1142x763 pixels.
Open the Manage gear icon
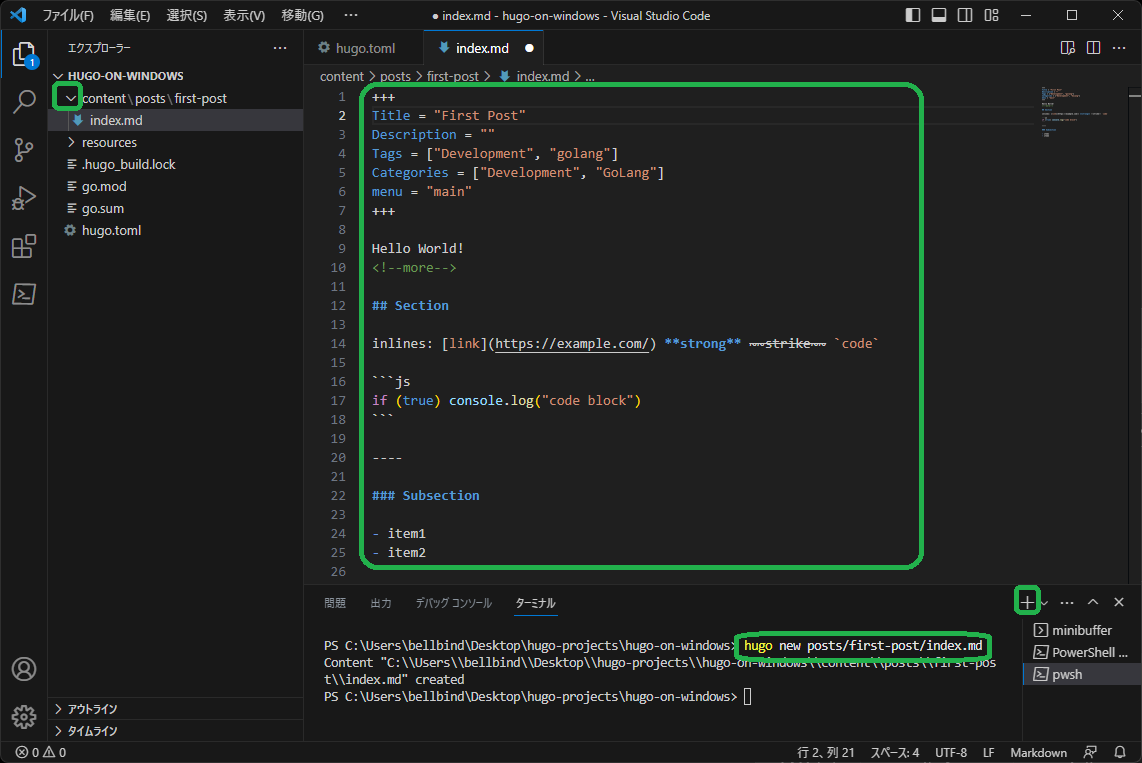[24, 716]
